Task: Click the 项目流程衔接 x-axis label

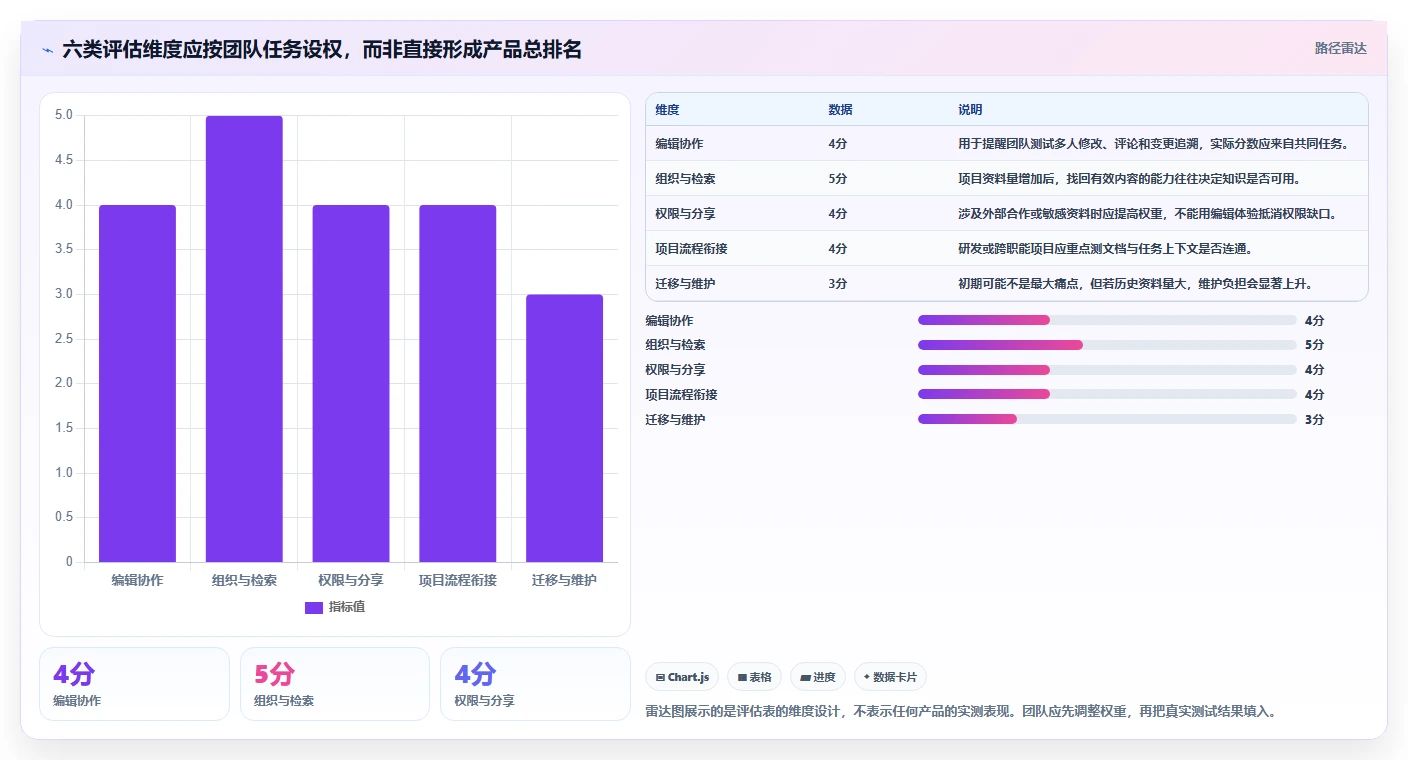Action: (x=457, y=580)
